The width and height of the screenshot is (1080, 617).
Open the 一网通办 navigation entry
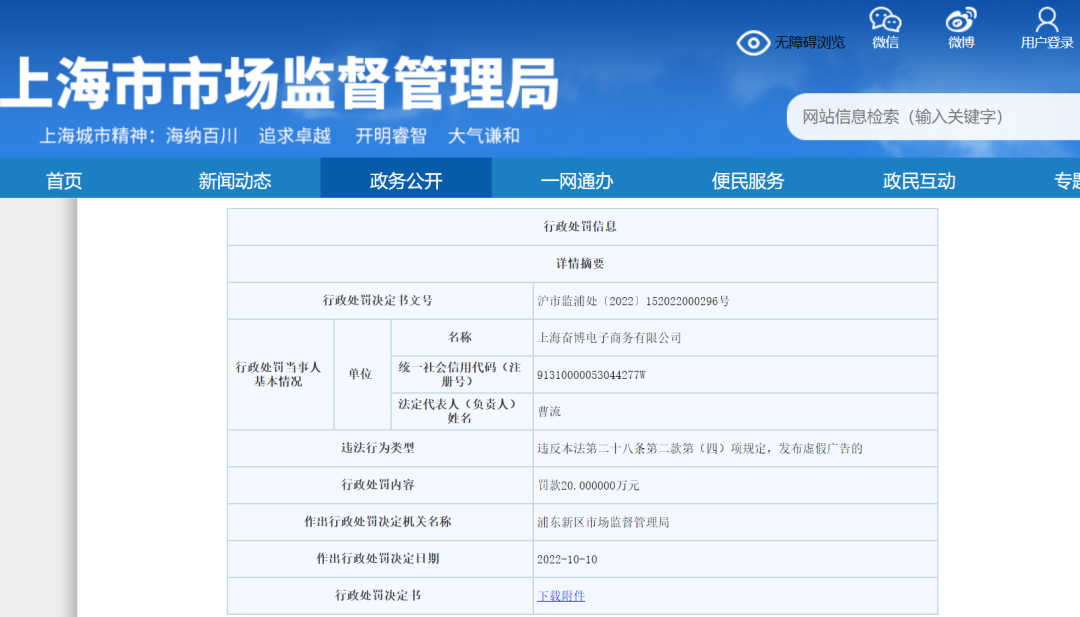(576, 178)
